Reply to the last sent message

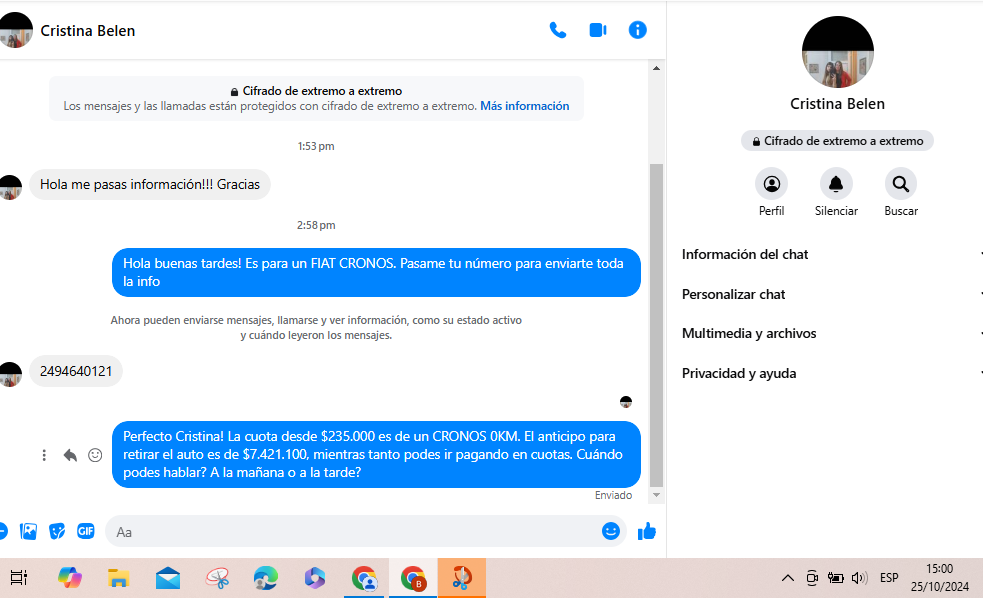pyautogui.click(x=70, y=455)
